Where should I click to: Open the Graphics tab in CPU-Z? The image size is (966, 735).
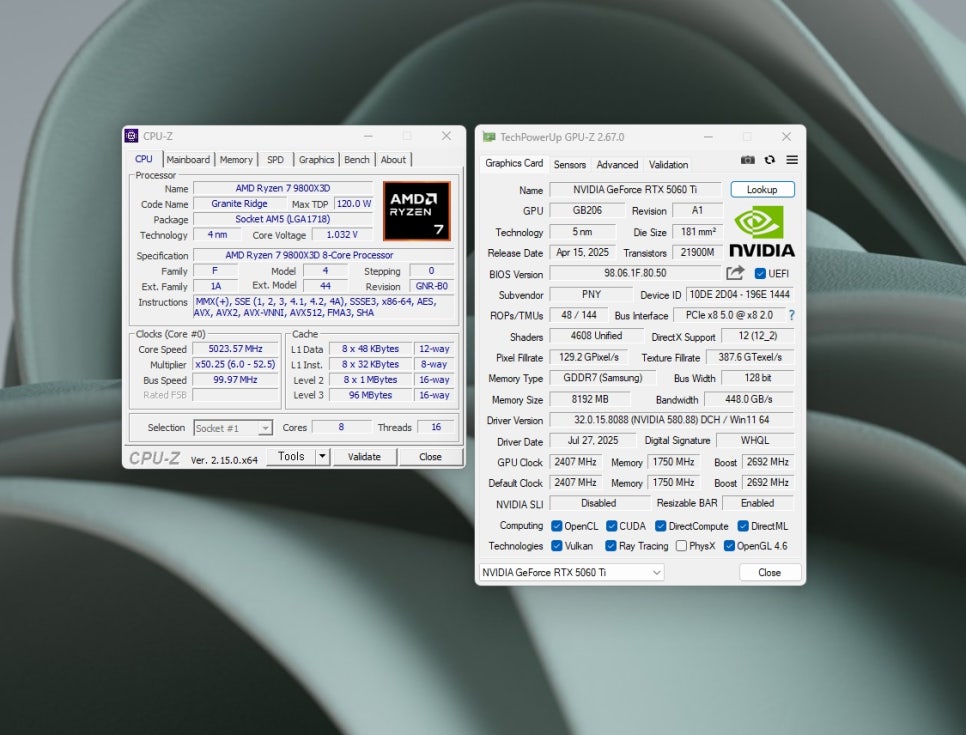click(316, 160)
